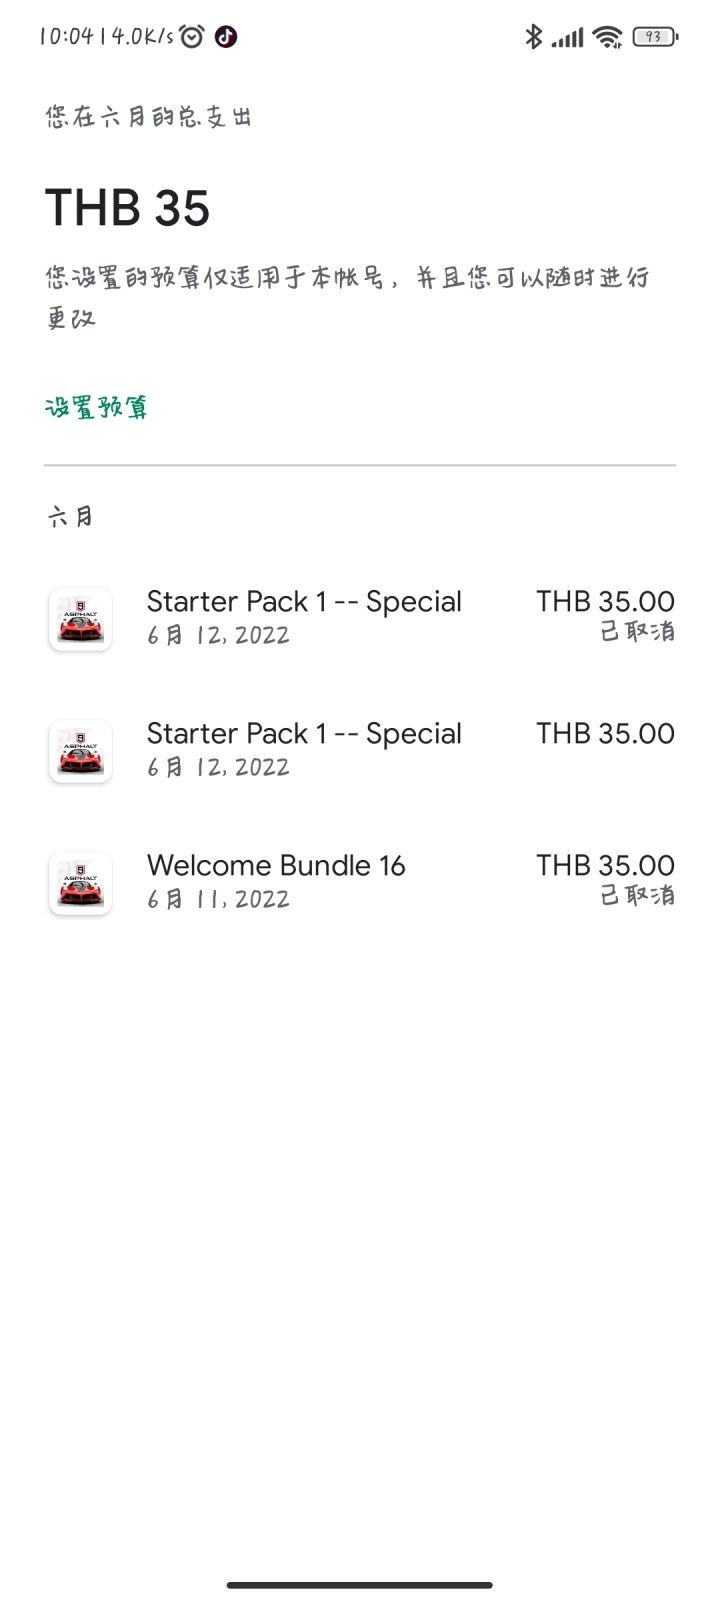Tap the THB 35.00 price of Welcome Bundle 16

[605, 865]
